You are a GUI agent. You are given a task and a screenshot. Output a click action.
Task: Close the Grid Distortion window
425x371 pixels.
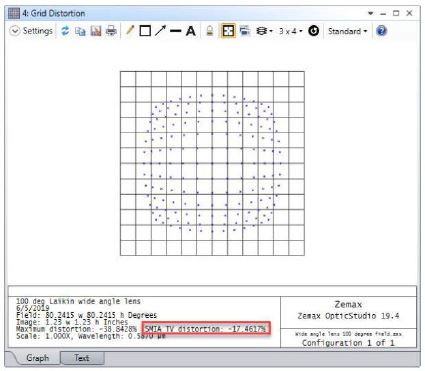click(410, 13)
